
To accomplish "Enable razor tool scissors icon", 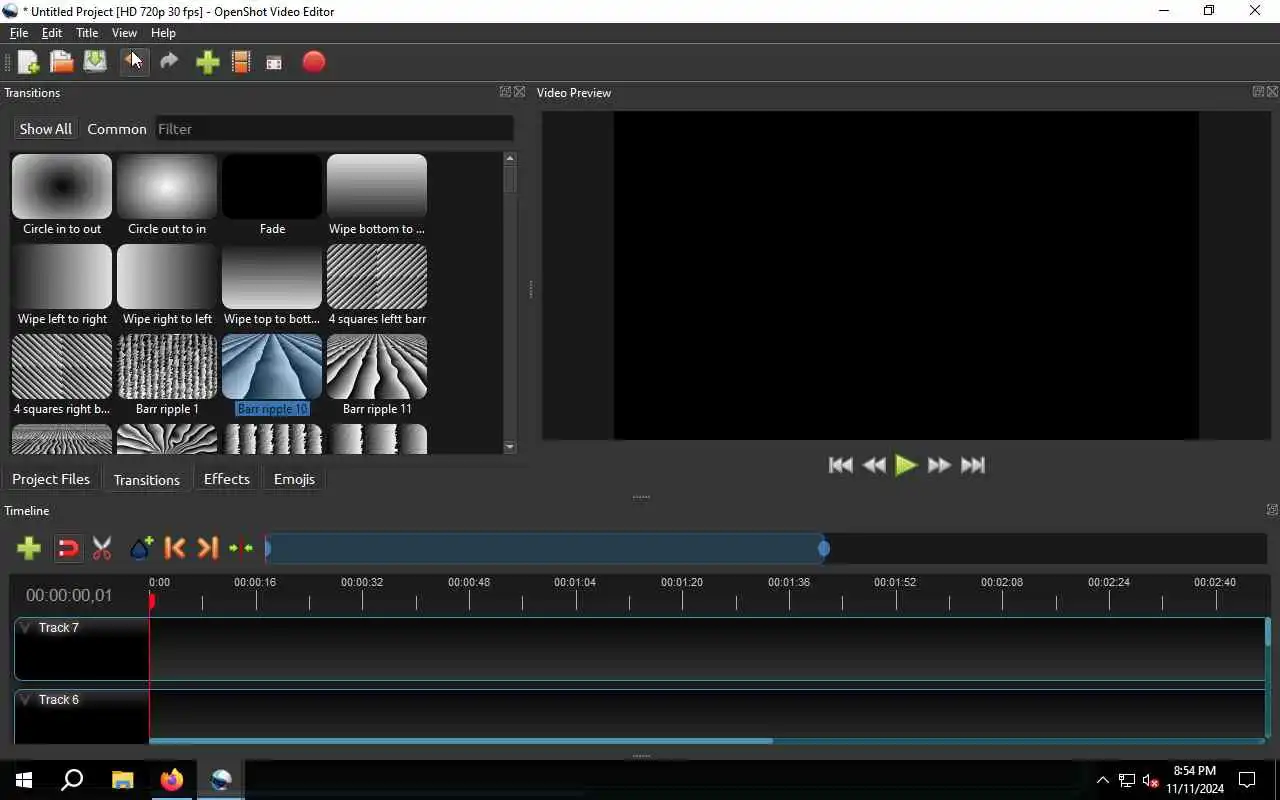I will (102, 548).
